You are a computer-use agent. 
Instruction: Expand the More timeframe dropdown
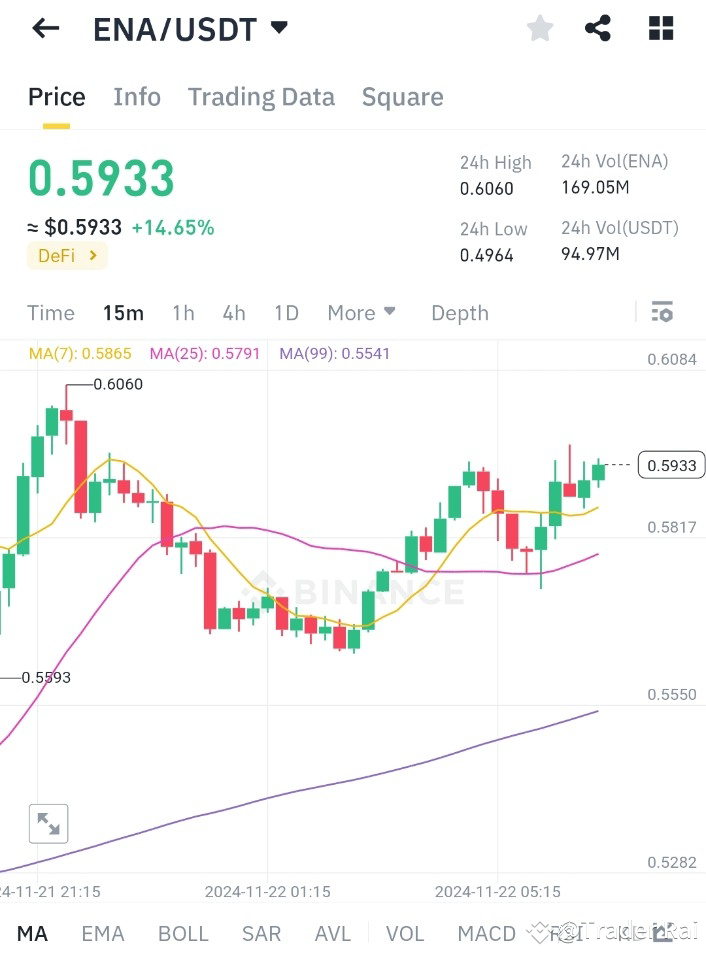point(362,313)
